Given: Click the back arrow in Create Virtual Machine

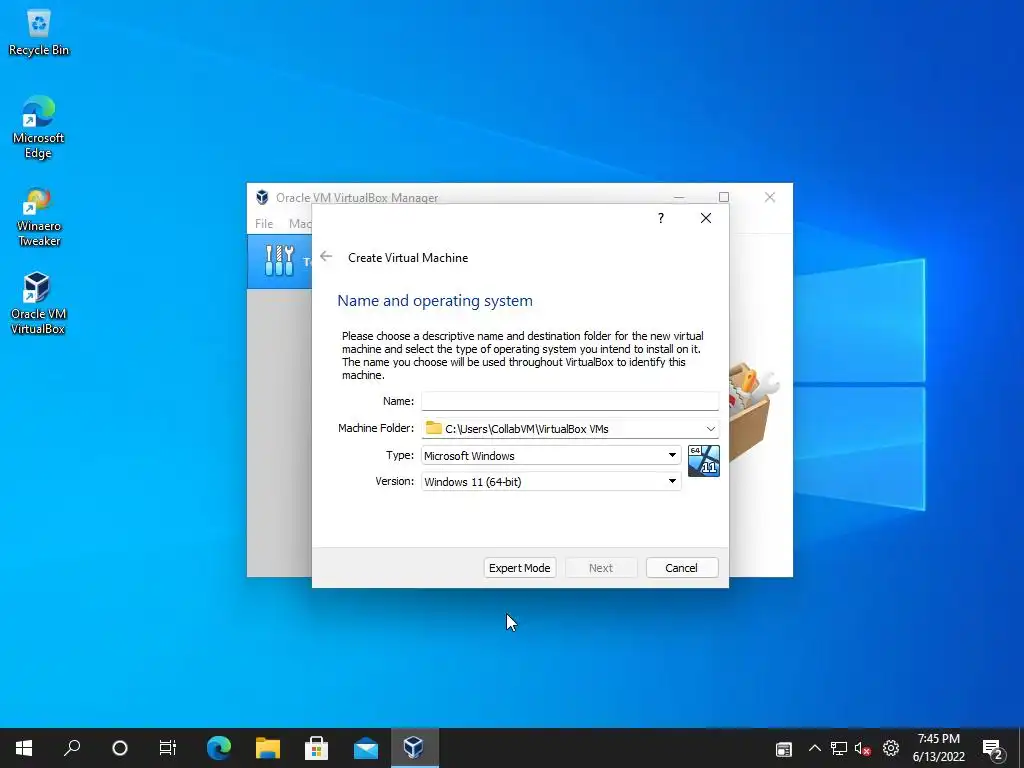Looking at the screenshot, I should coord(326,257).
